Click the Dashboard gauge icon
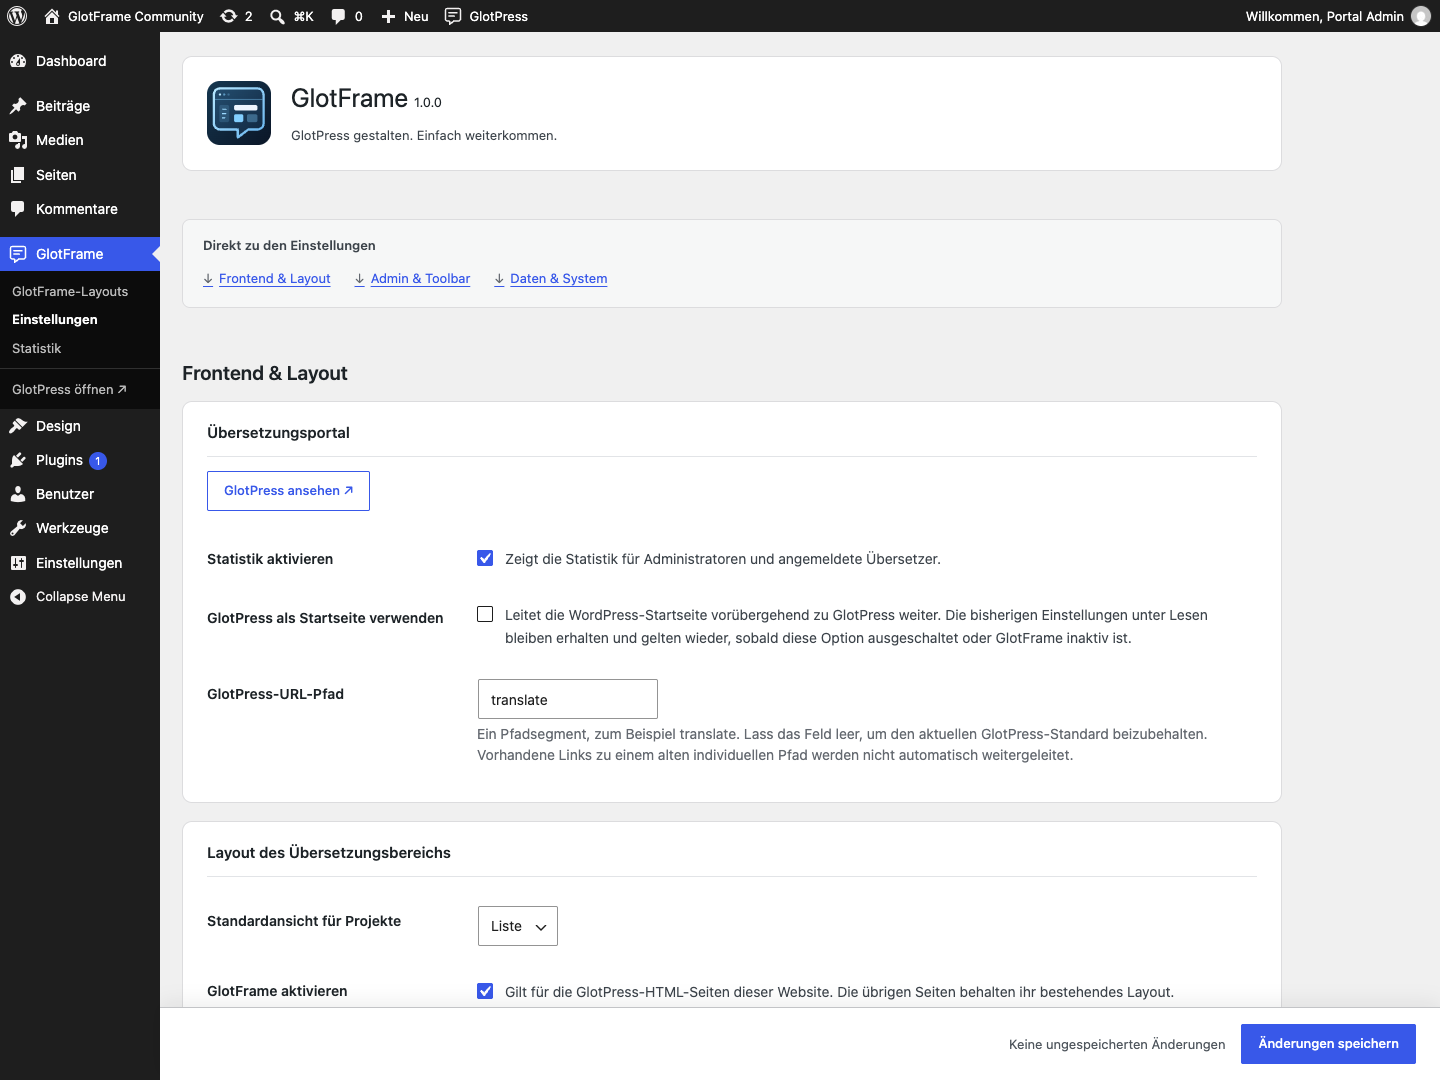 (x=18, y=61)
